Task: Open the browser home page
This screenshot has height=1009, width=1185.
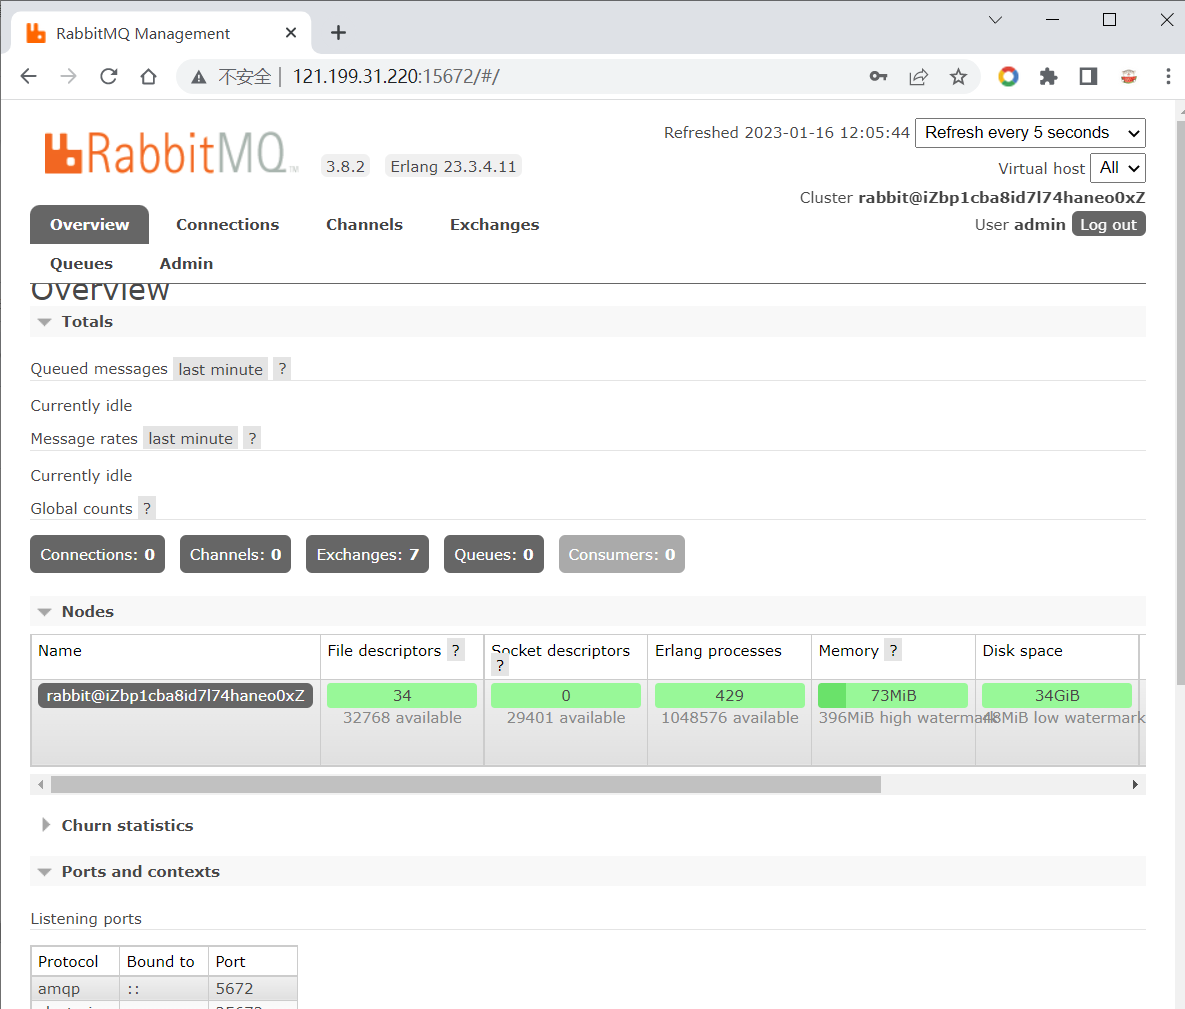Action: pyautogui.click(x=148, y=76)
